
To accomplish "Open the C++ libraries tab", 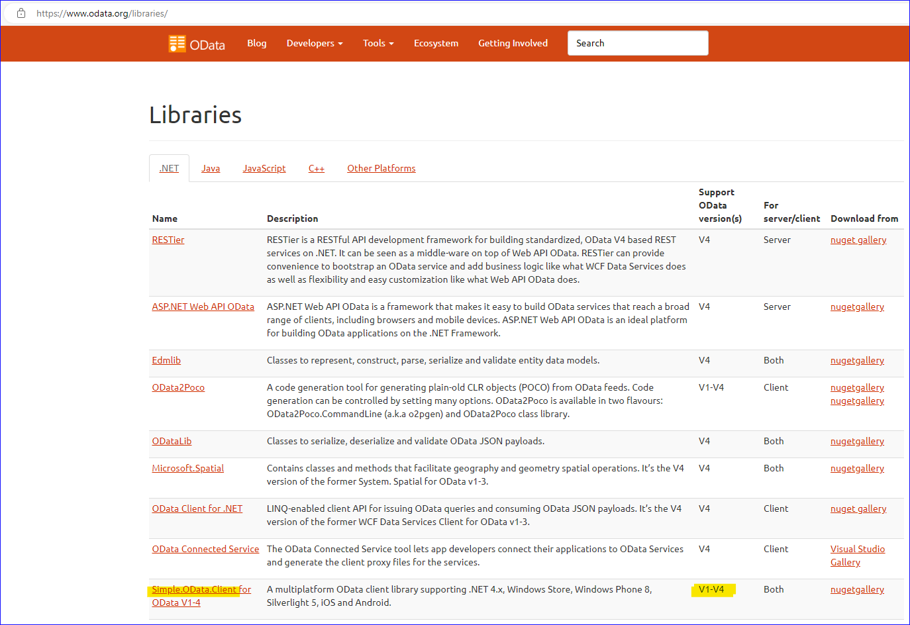I will coord(316,168).
